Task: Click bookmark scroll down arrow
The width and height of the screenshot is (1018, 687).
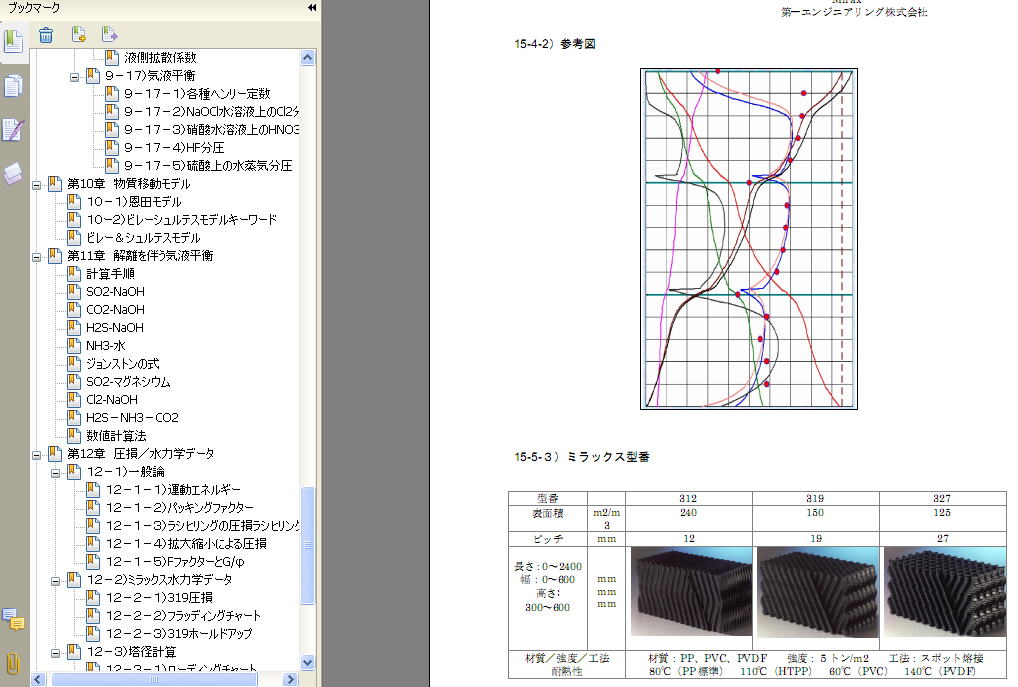Action: 308,662
